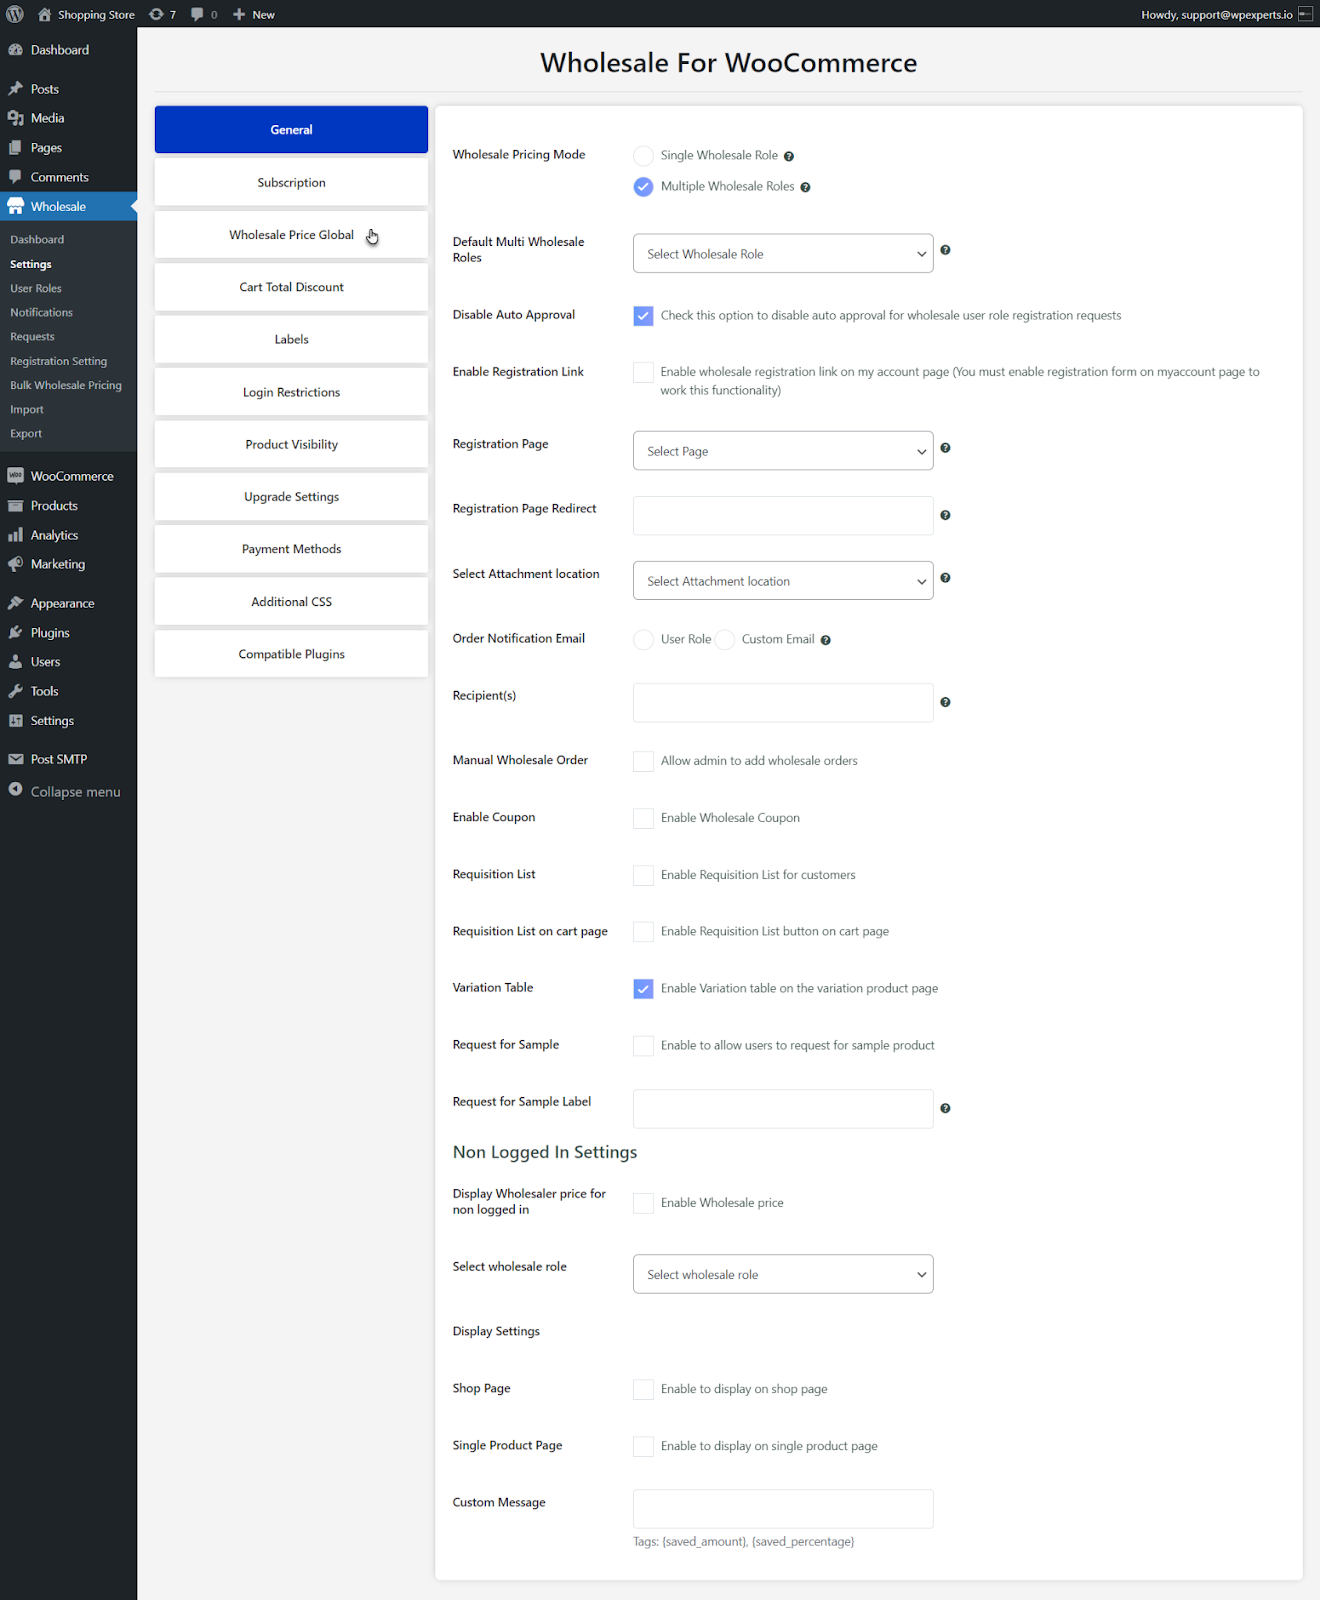Click help icon beside Recipient(s) field
Viewport: 1320px width, 1600px height.
(x=945, y=702)
